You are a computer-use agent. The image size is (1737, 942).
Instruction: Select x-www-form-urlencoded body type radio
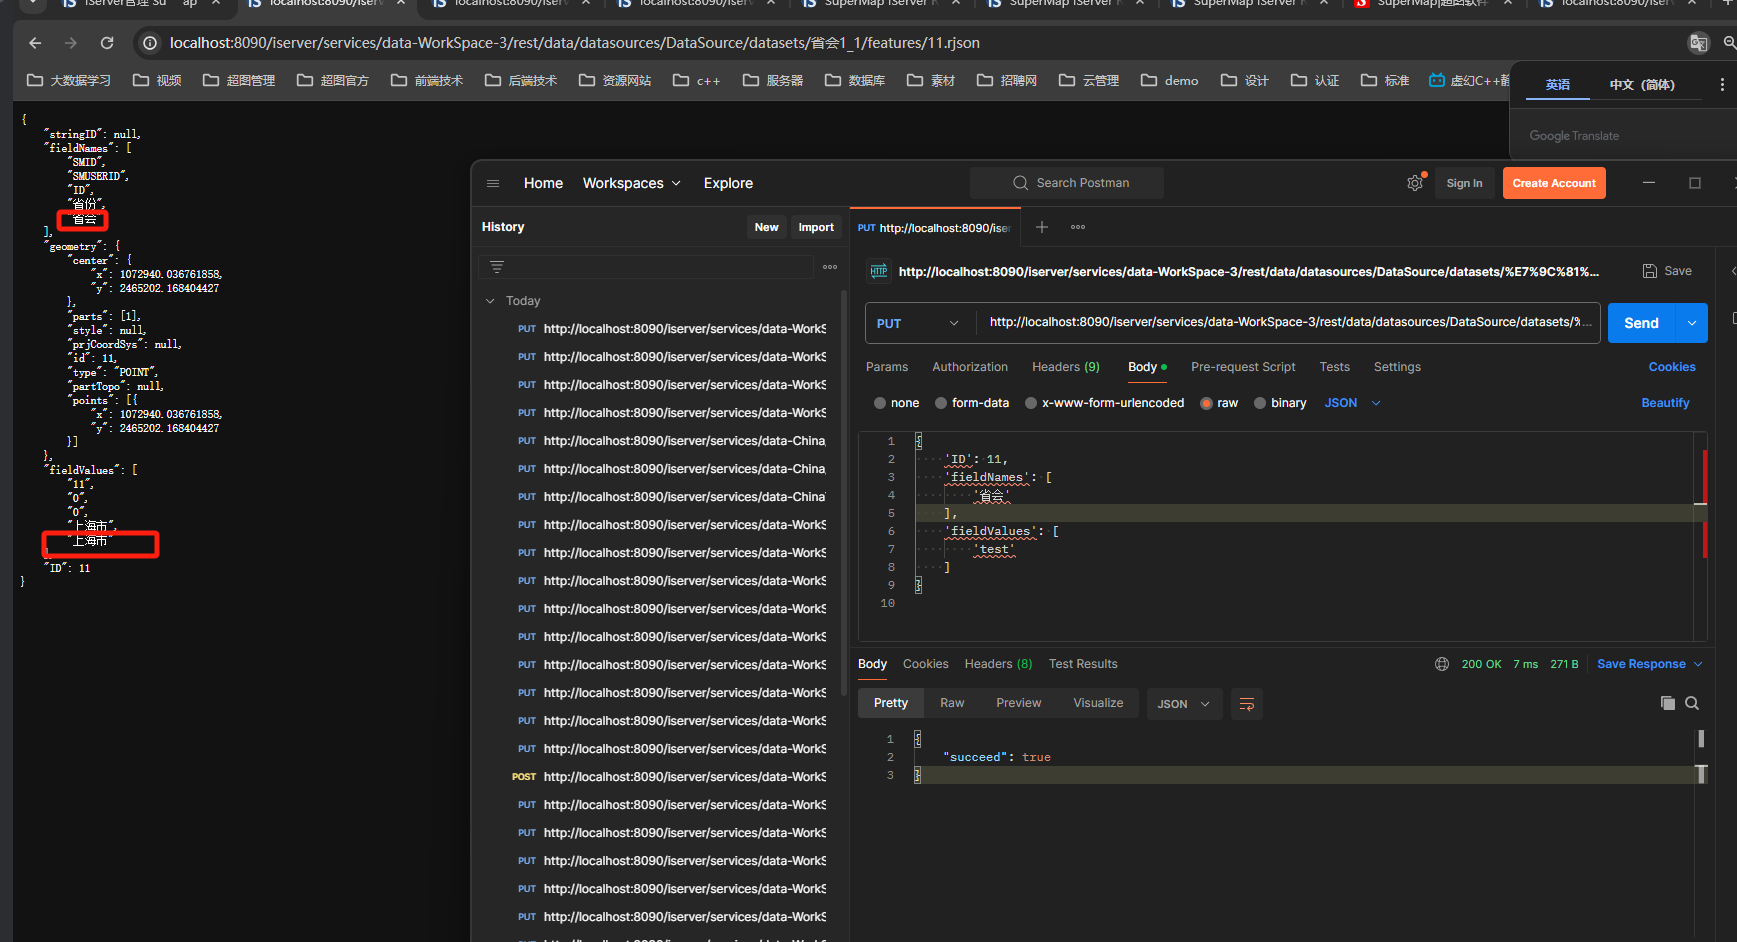1031,403
